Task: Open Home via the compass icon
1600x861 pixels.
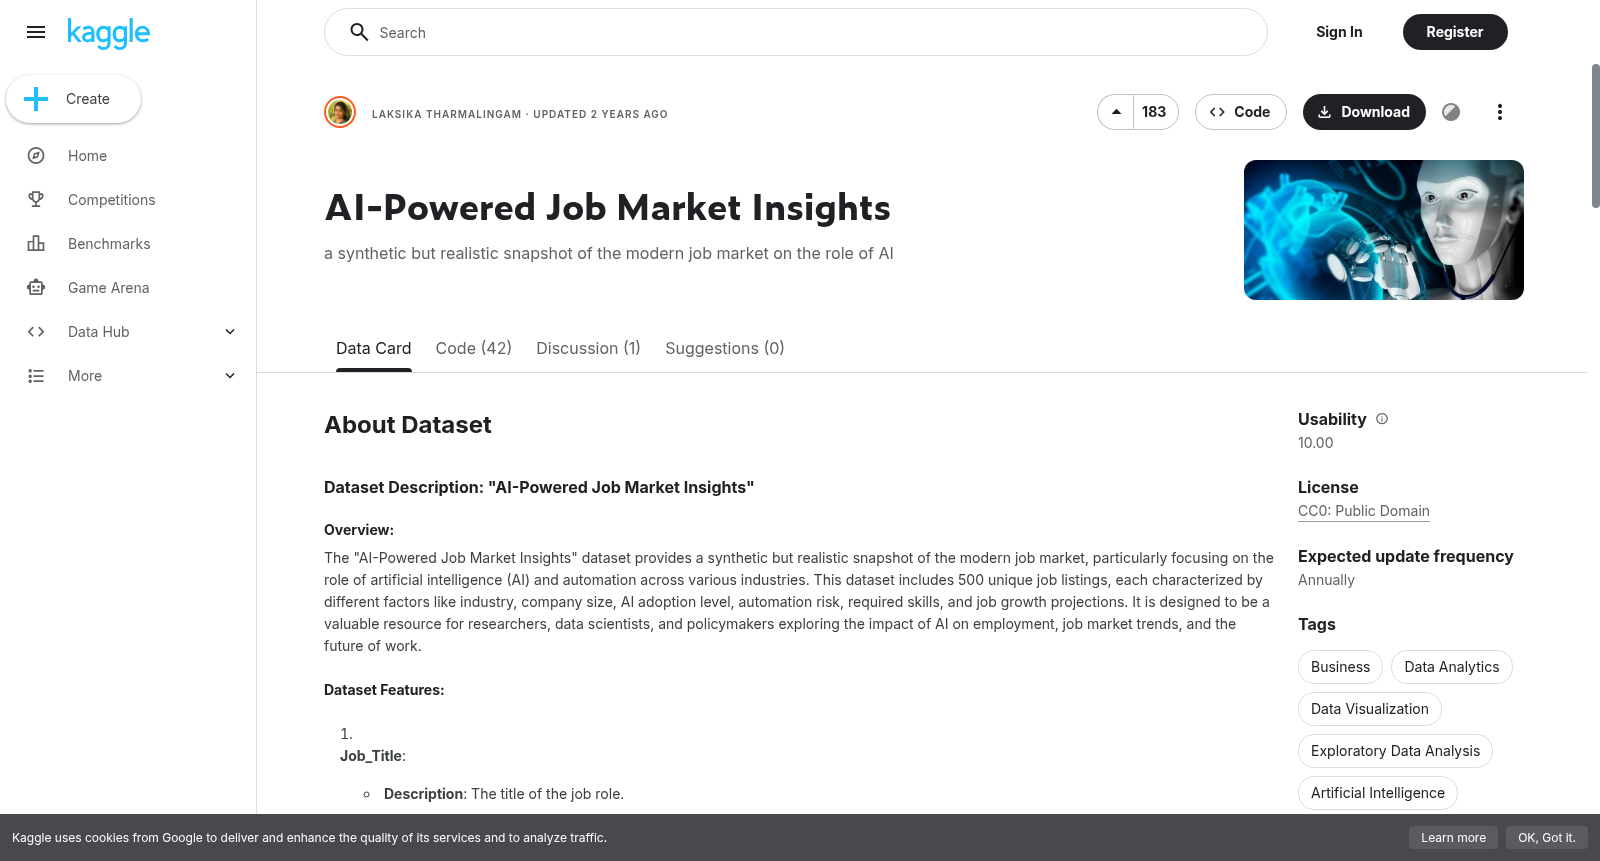Action: click(36, 156)
